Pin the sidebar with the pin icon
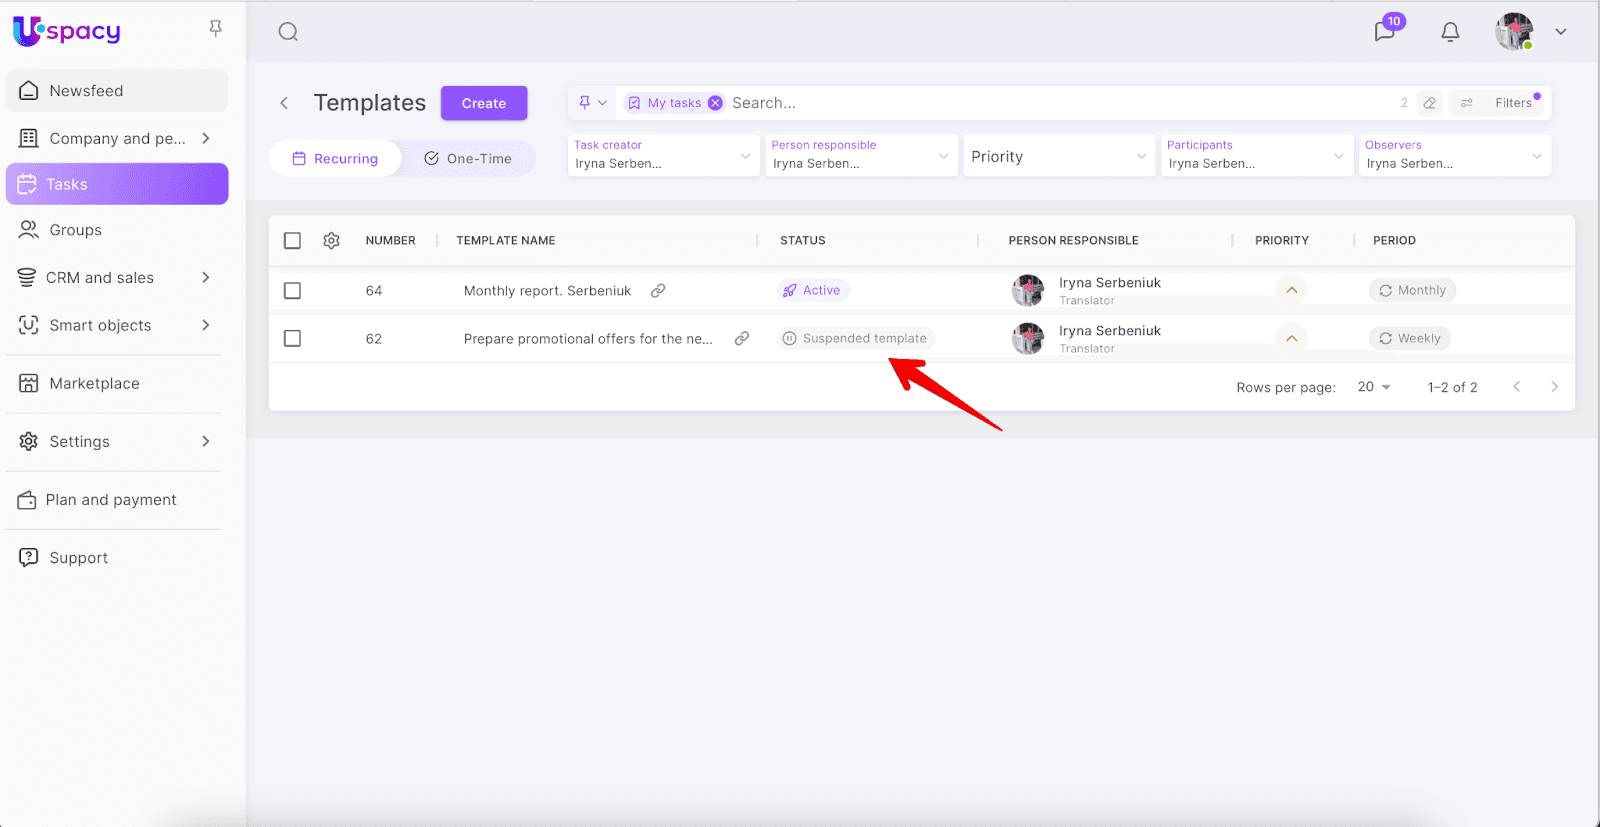The width and height of the screenshot is (1600, 827). 215,29
